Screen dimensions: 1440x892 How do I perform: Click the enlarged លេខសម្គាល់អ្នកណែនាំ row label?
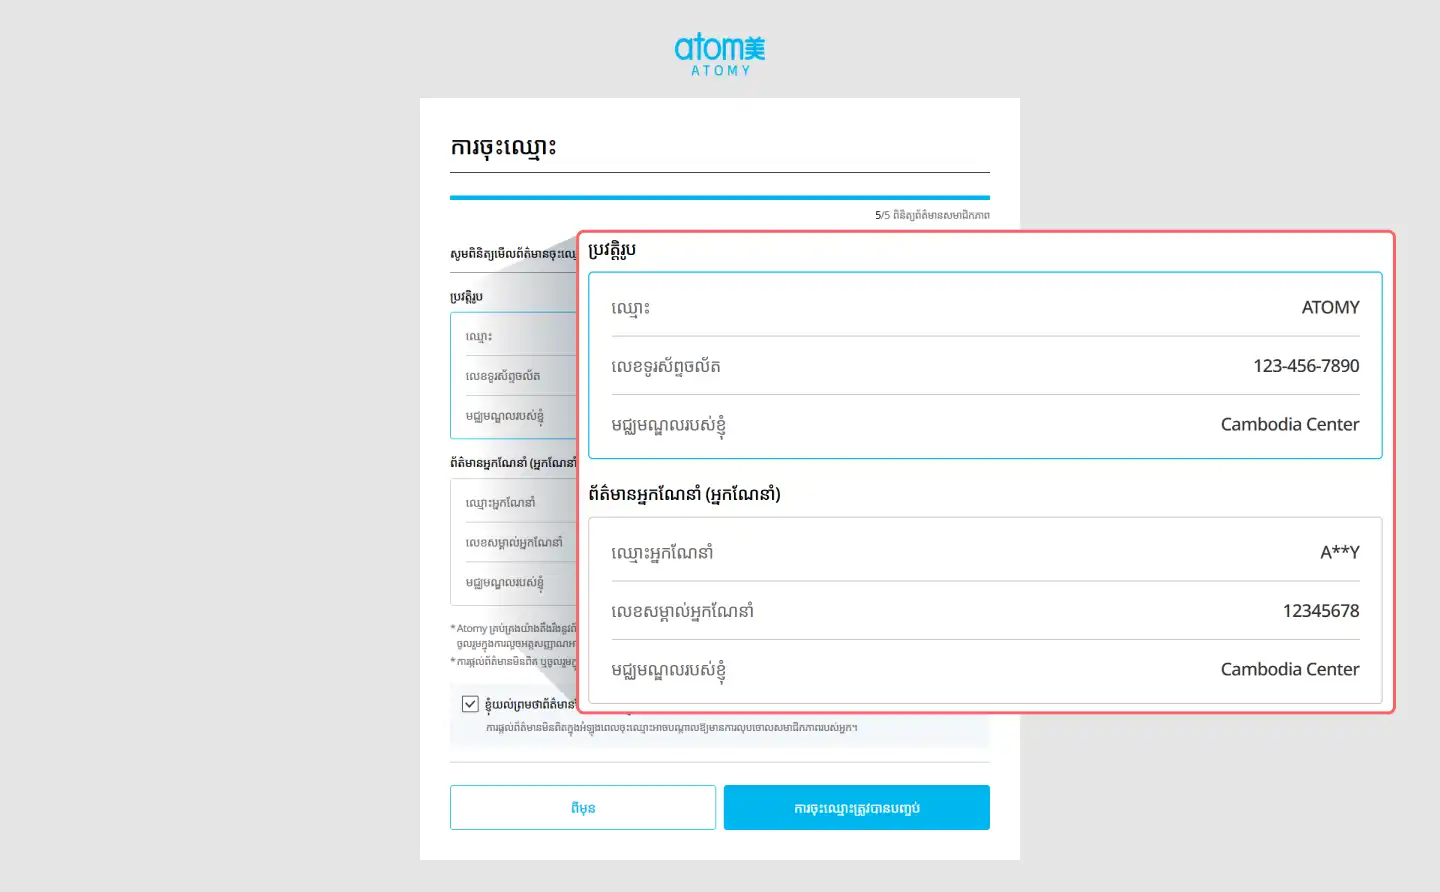682,611
